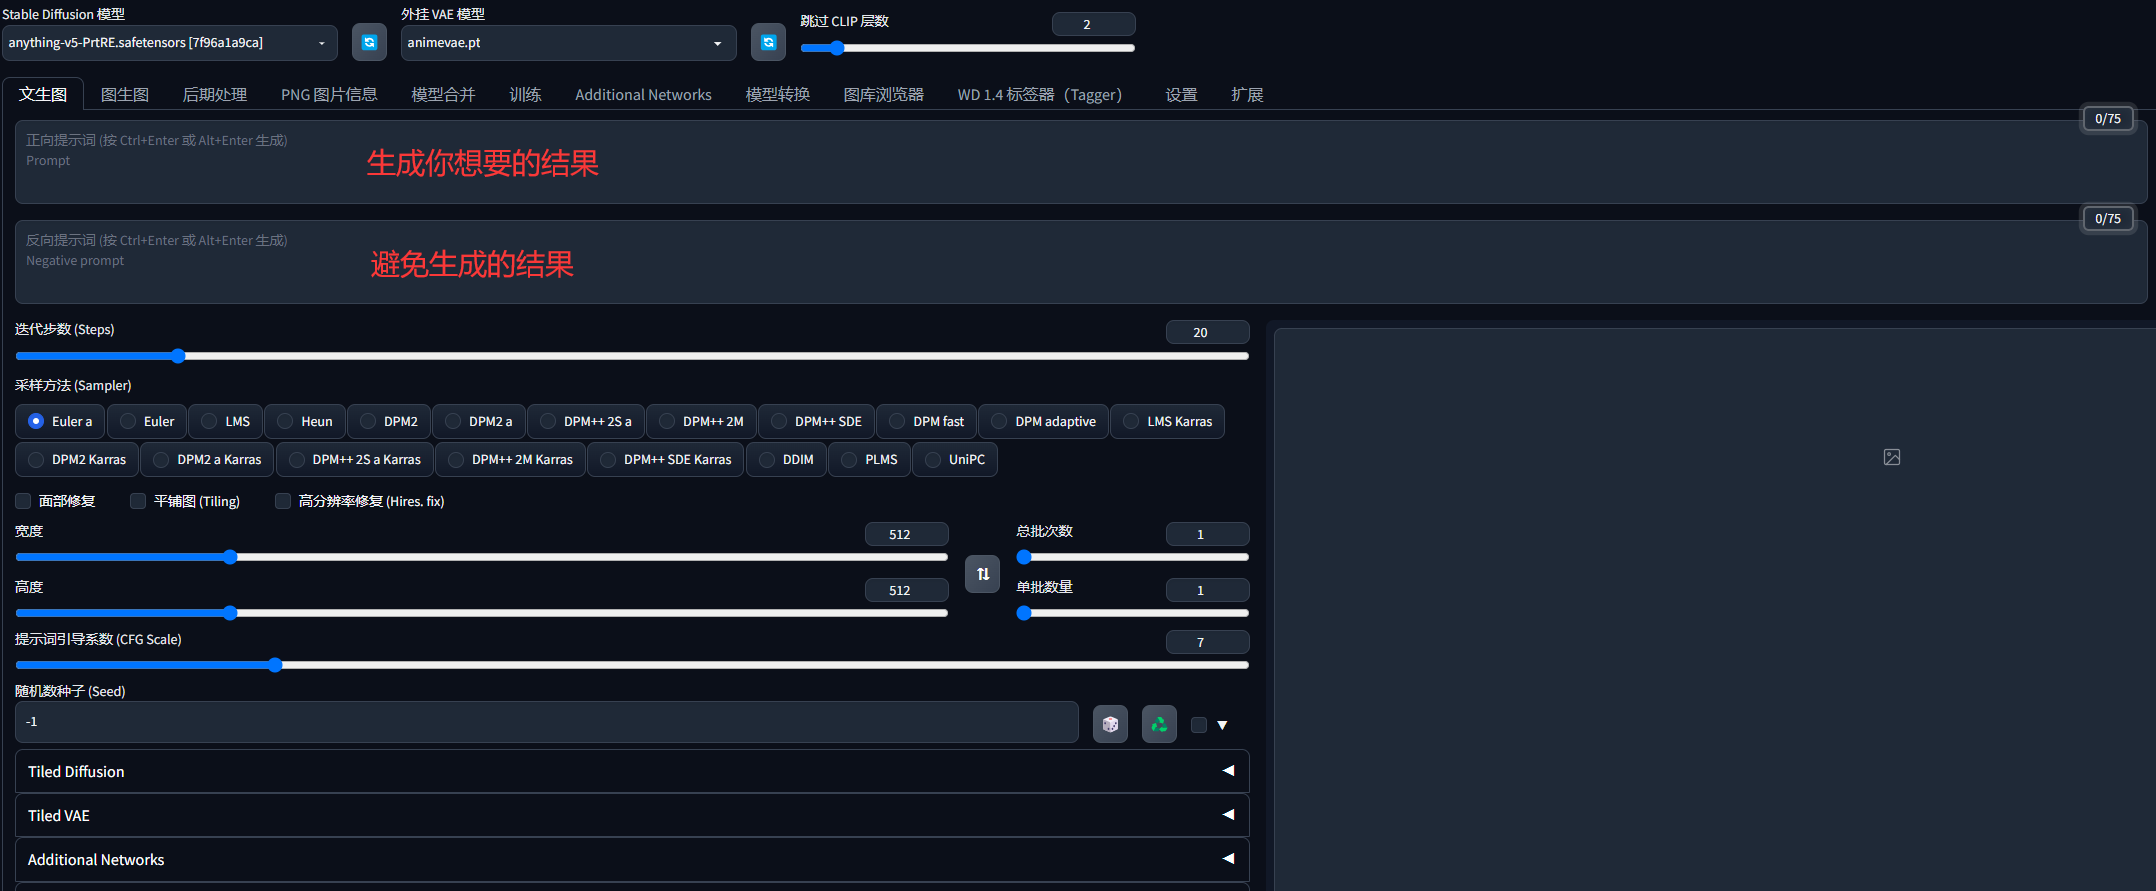Click the Seed input field

(547, 722)
